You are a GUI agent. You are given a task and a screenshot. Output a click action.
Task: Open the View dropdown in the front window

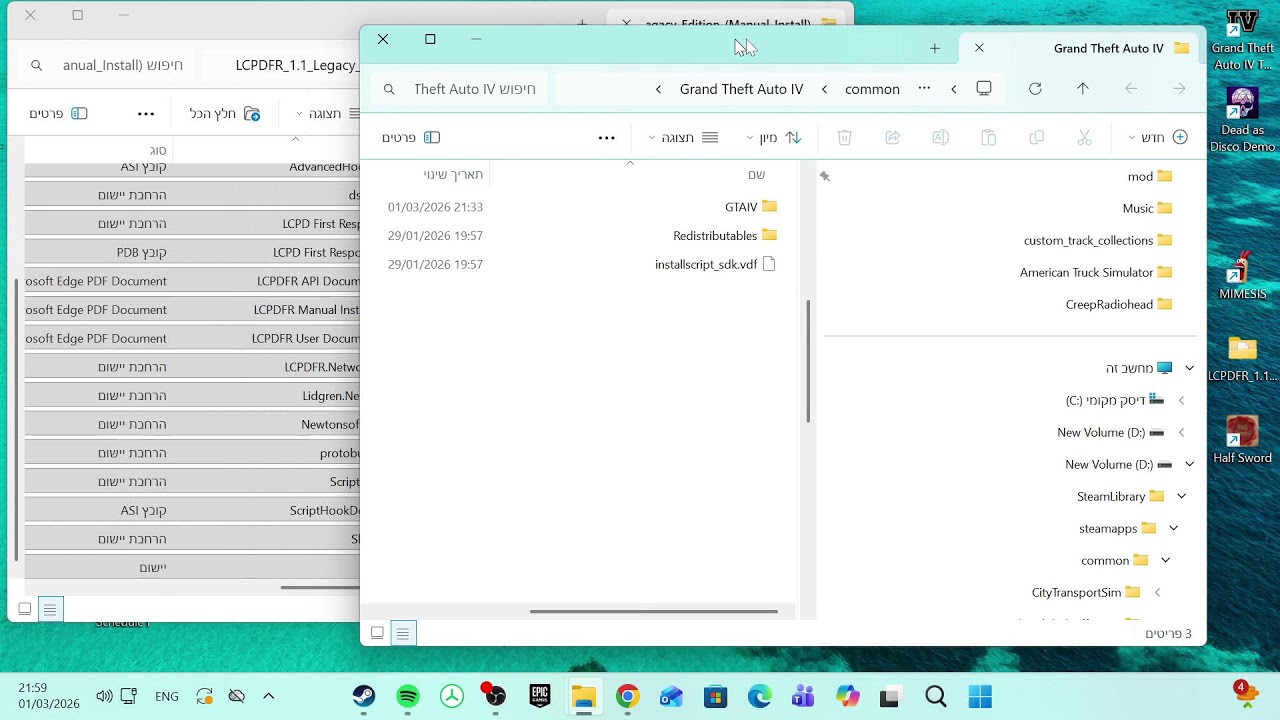pyautogui.click(x=683, y=138)
